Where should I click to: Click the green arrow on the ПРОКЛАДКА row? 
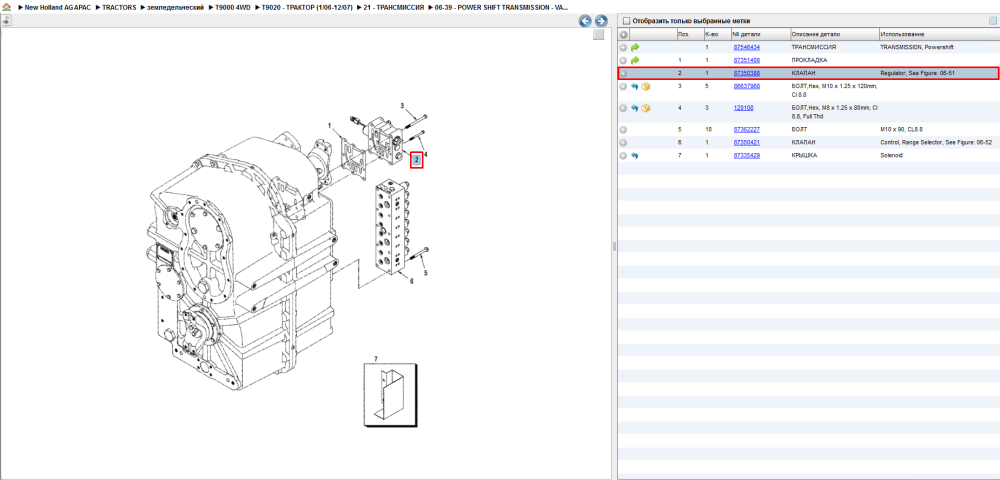point(635,61)
